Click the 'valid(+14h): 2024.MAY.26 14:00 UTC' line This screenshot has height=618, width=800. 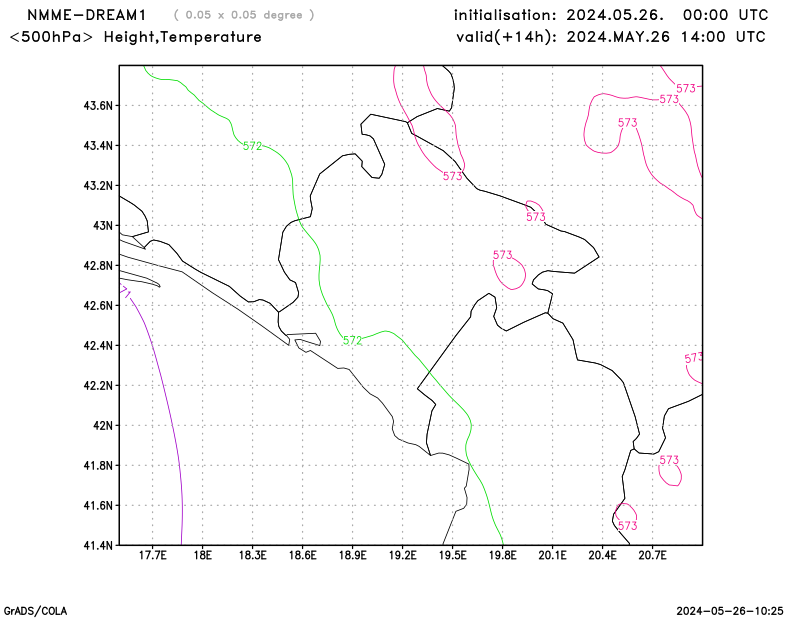click(x=611, y=37)
